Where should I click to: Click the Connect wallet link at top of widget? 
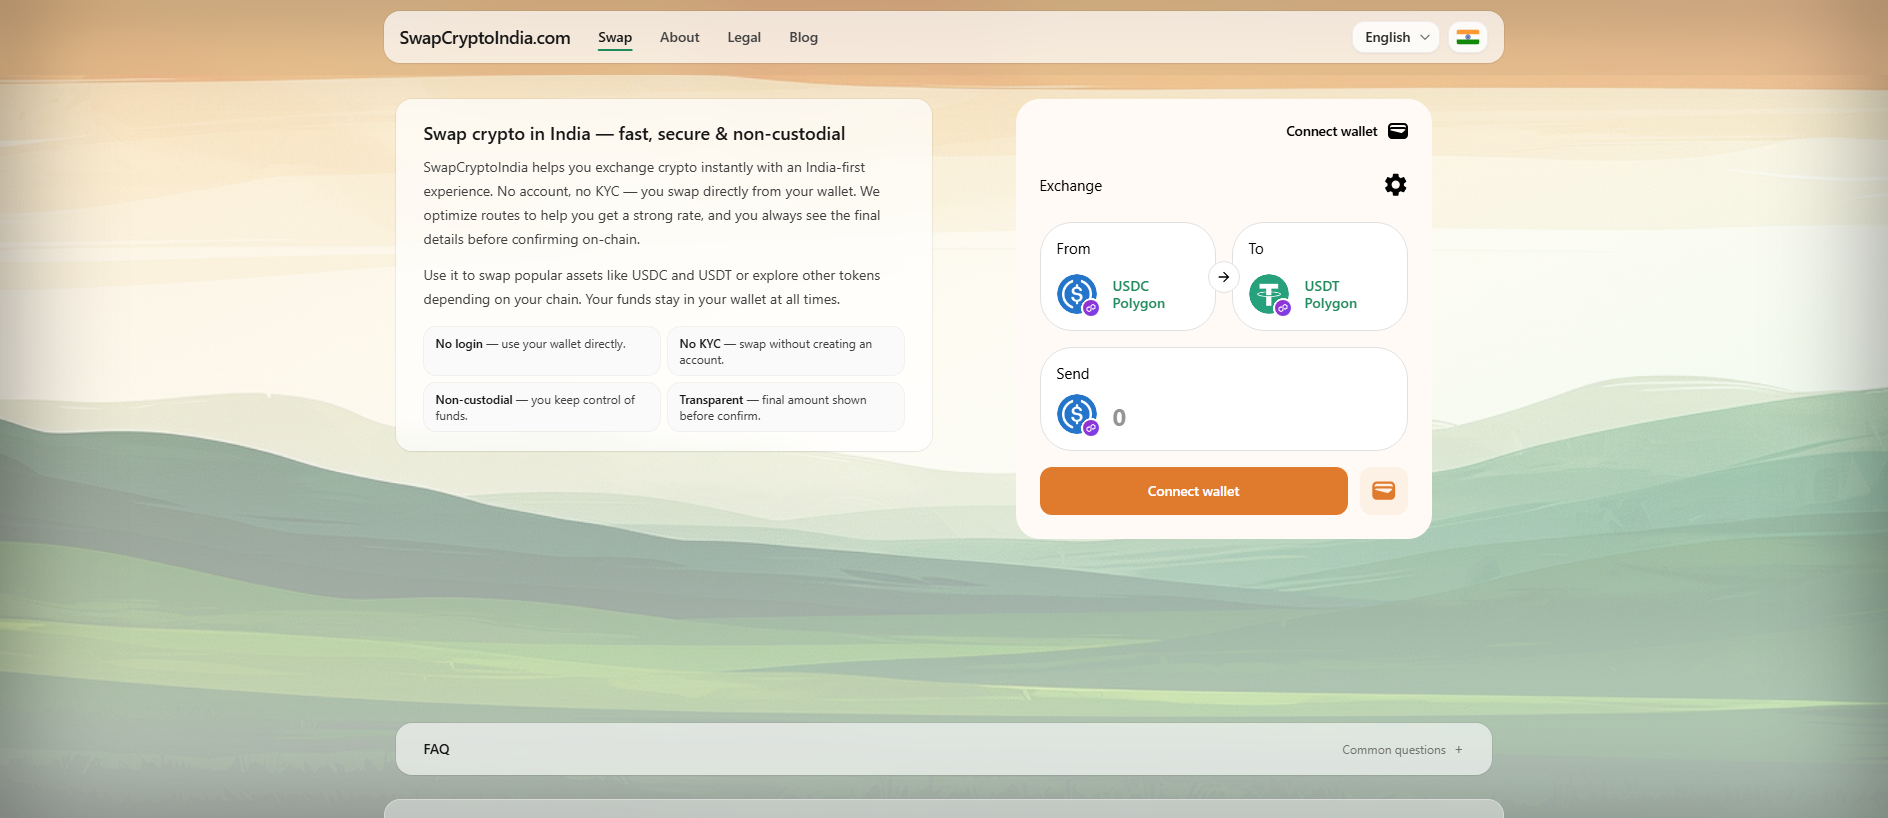(x=1332, y=131)
